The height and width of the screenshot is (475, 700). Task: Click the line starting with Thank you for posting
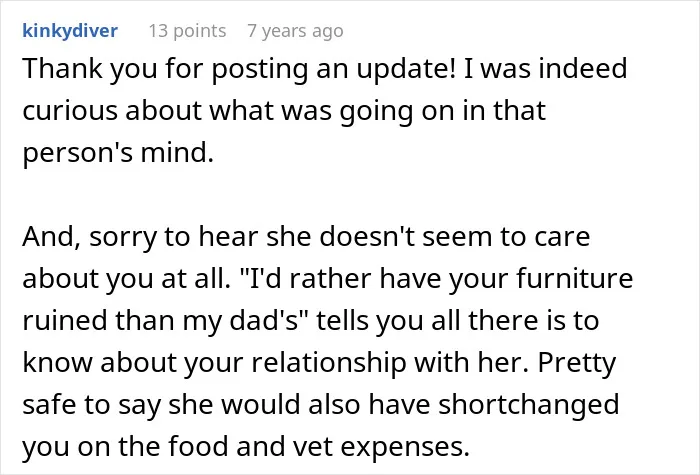click(x=325, y=69)
